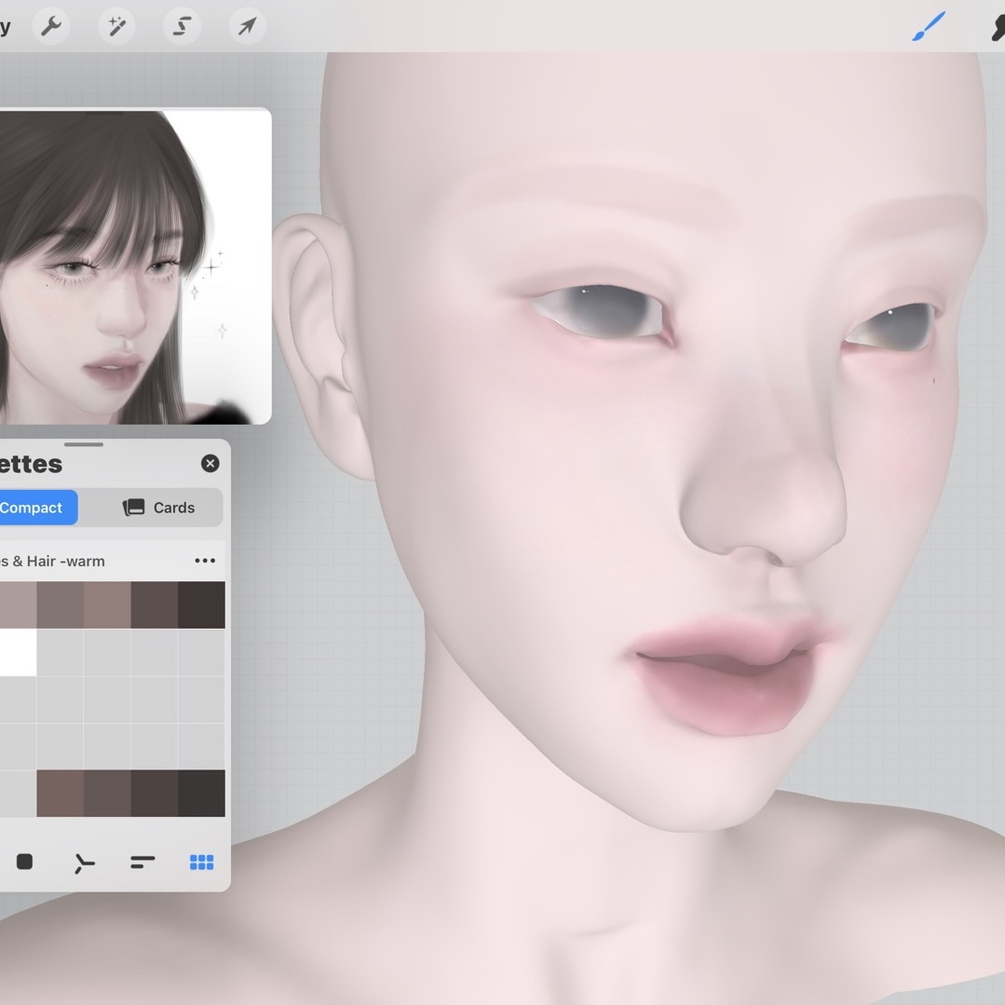This screenshot has height=1005, width=1005.
Task: Pick the medium gray-brown swatch in top row
Action: coord(60,605)
